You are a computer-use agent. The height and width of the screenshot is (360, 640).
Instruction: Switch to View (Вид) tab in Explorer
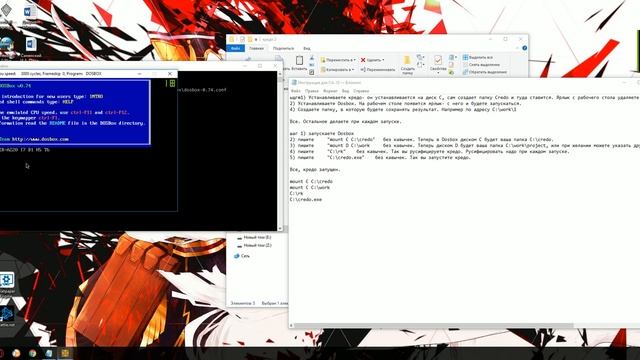tap(307, 48)
